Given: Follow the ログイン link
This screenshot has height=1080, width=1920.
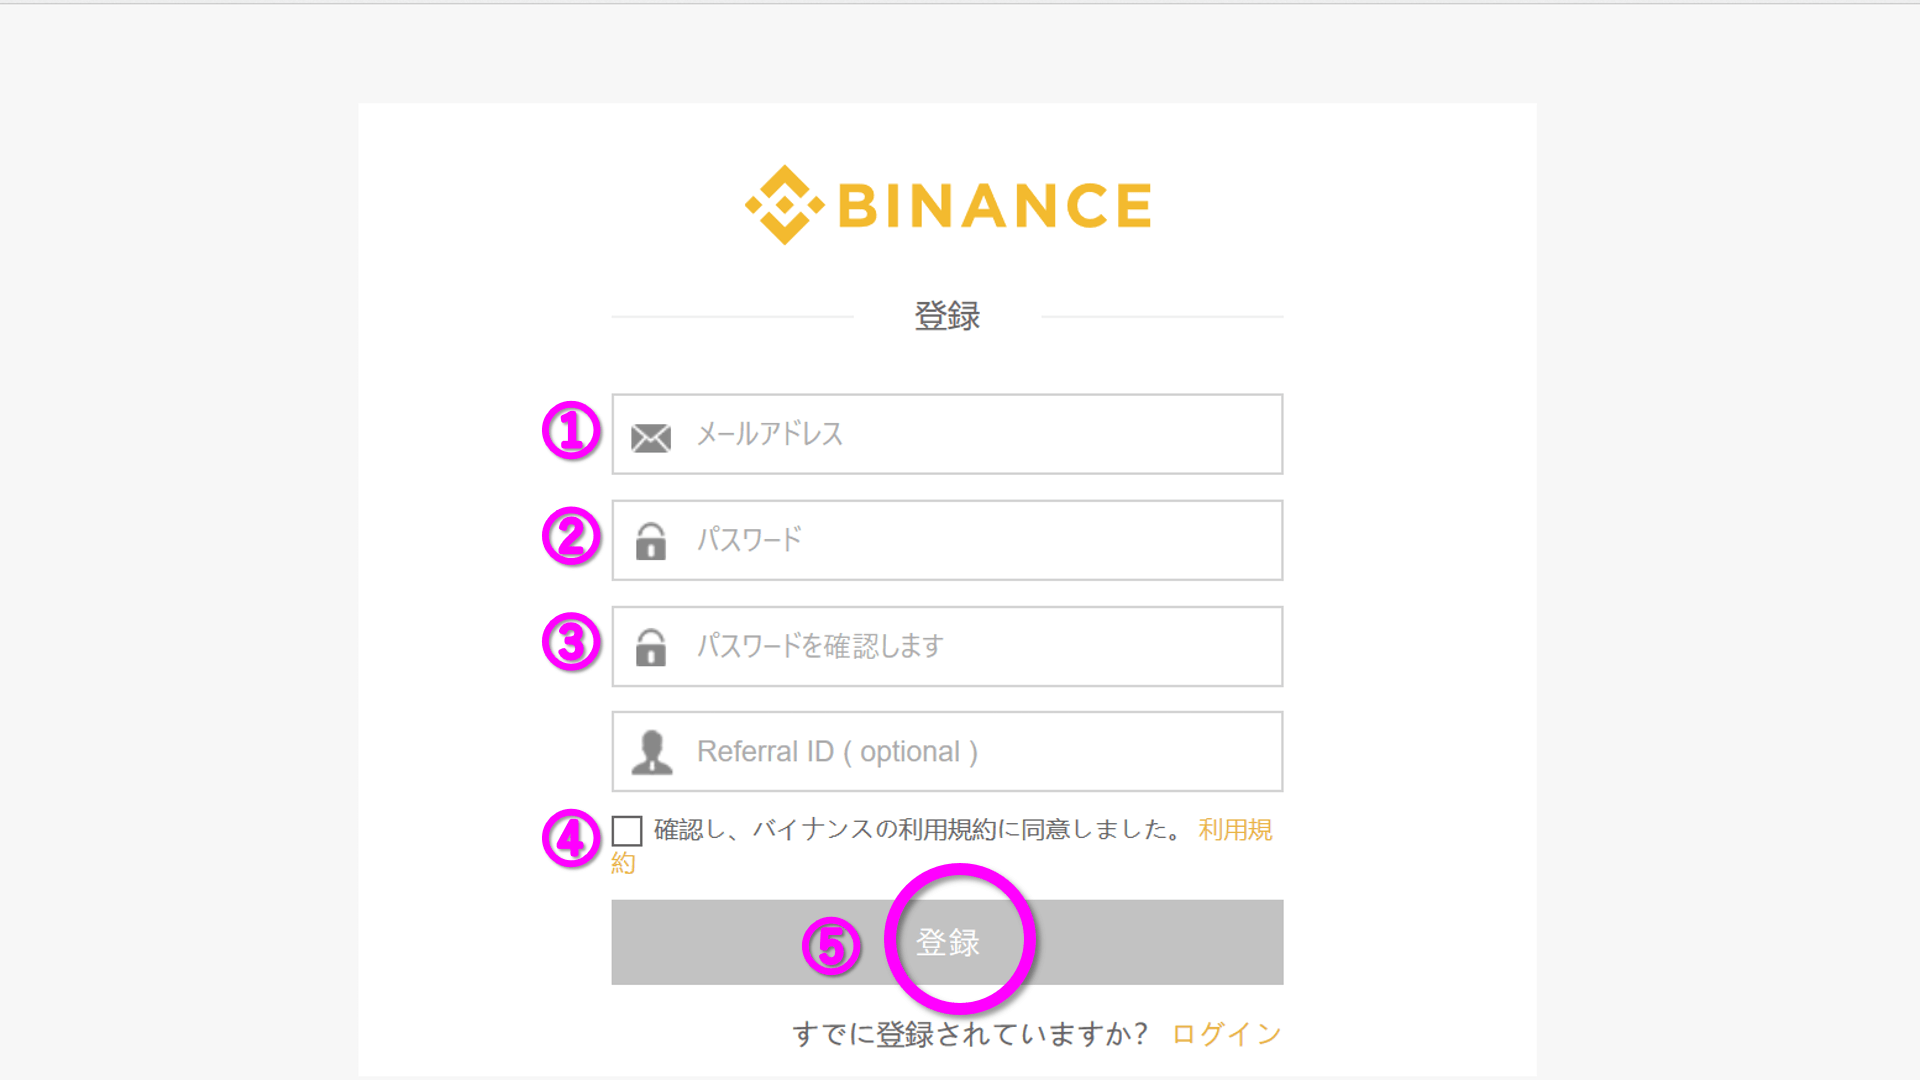Looking at the screenshot, I should (x=1226, y=1034).
